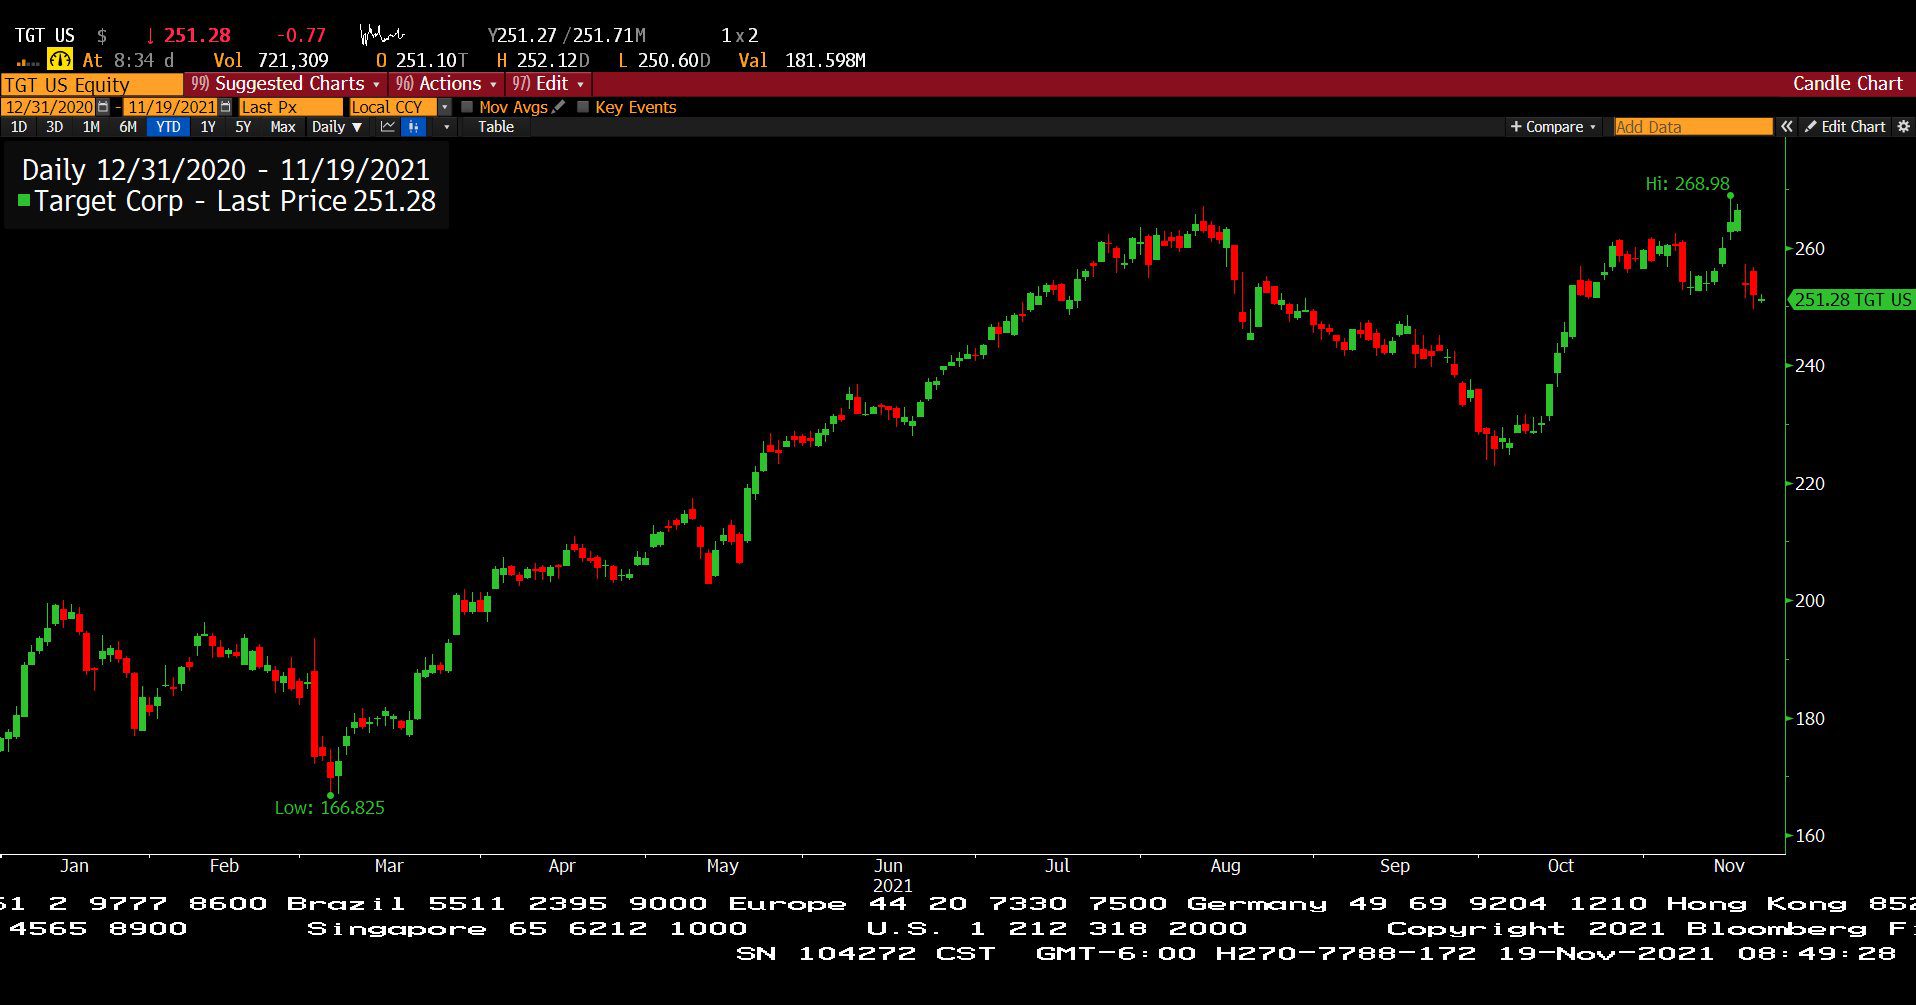Click the 1 x 2 bid-ask size
This screenshot has width=1916, height=1005.
[740, 35]
